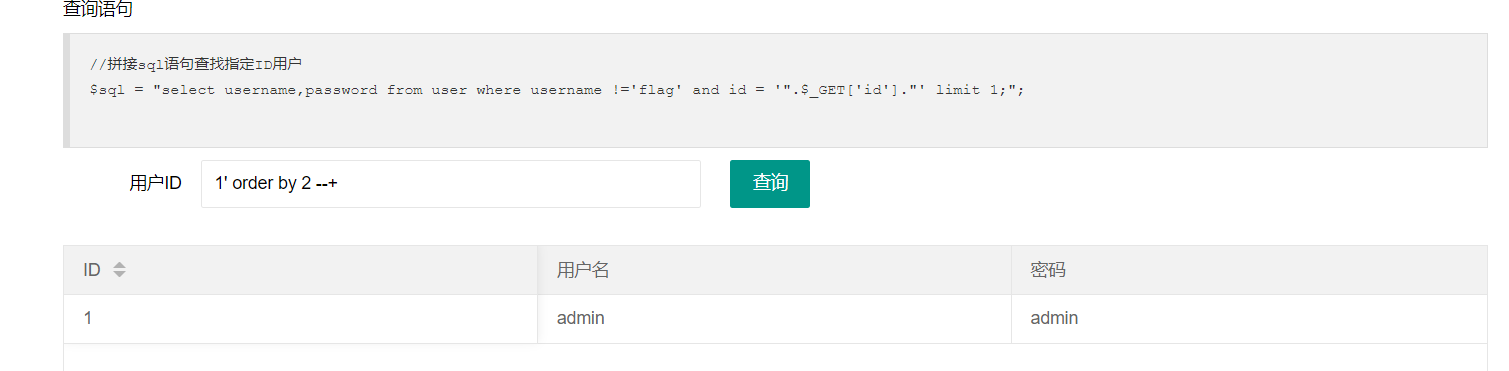
Task: Click the gray left border of code block
Action: click(x=67, y=90)
